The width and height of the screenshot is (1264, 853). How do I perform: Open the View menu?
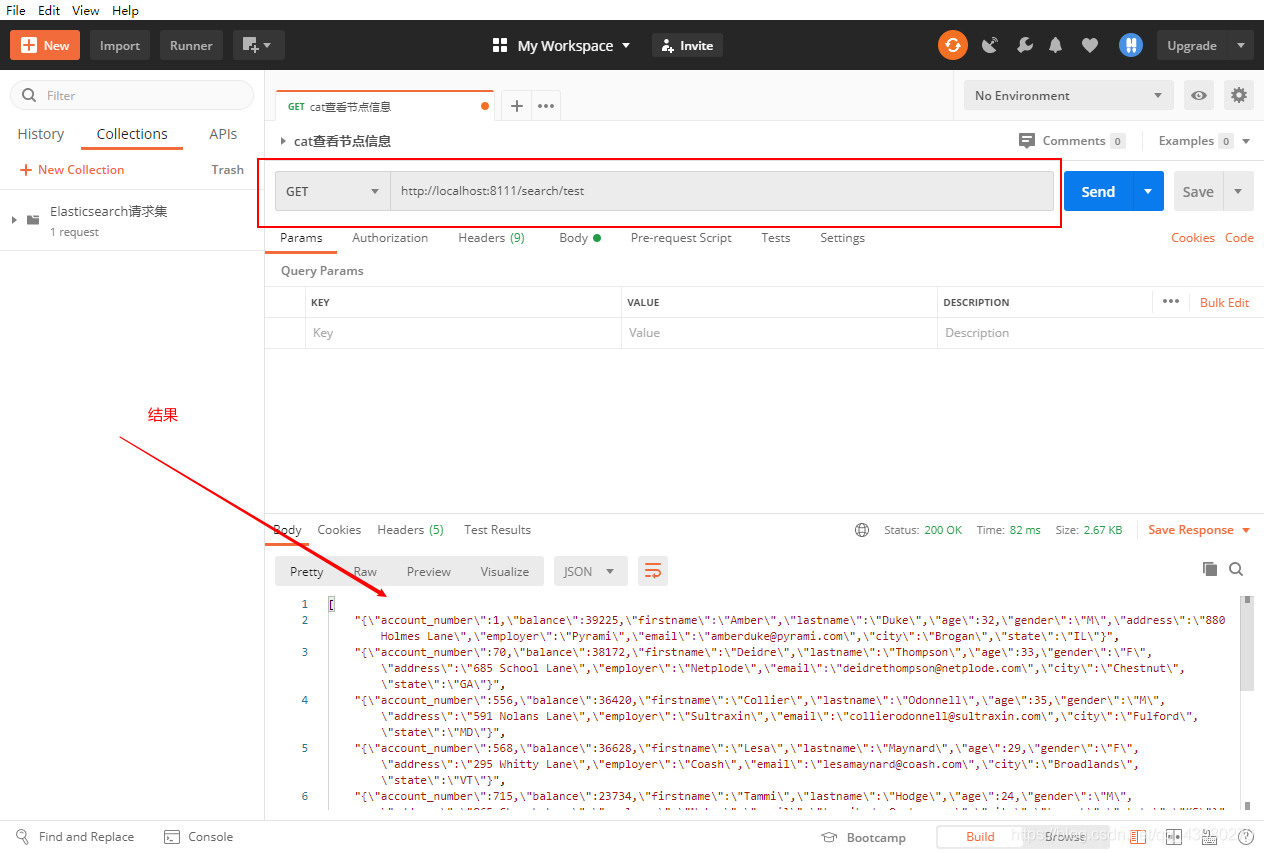click(86, 10)
